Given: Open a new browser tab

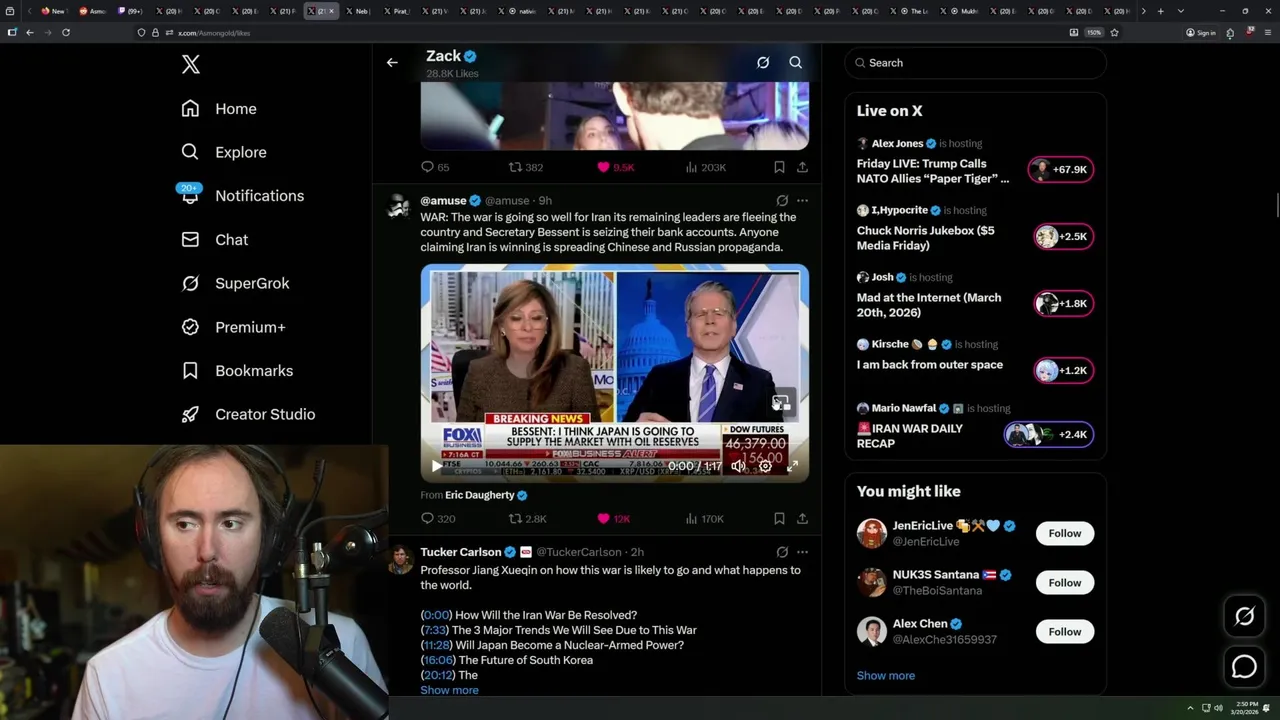Looking at the screenshot, I should (1160, 11).
